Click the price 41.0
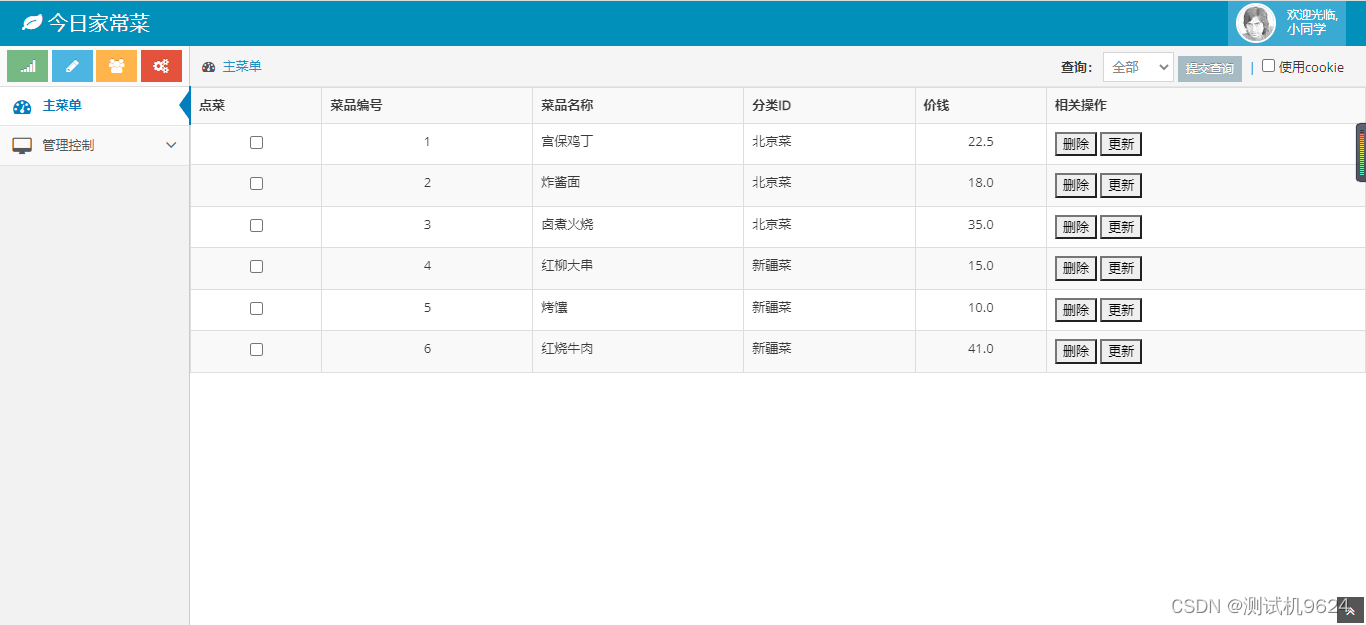Screen dimensions: 1366x625 tap(981, 349)
